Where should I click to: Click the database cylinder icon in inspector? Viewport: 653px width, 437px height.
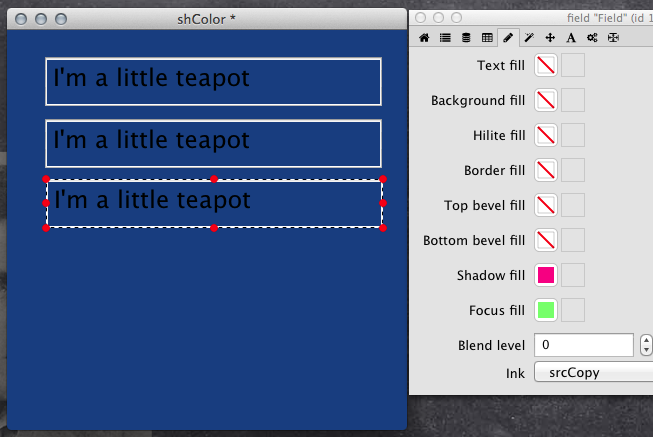pos(466,38)
